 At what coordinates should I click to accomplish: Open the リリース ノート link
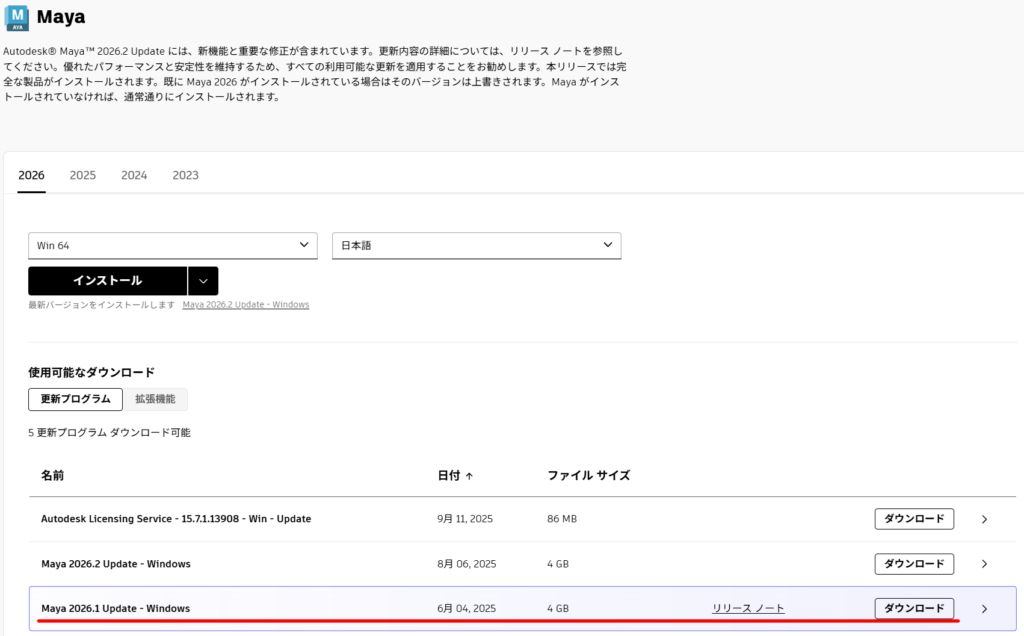coord(748,608)
